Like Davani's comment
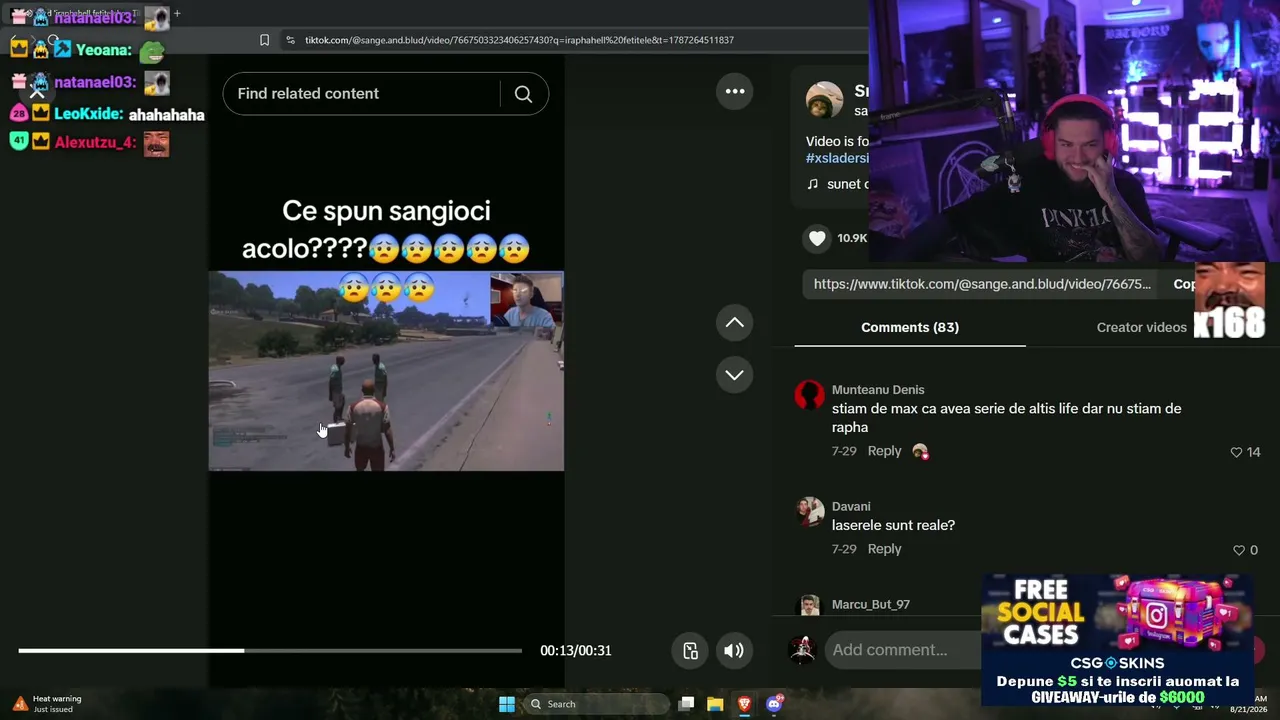Image resolution: width=1280 pixels, height=720 pixels. coord(1239,550)
